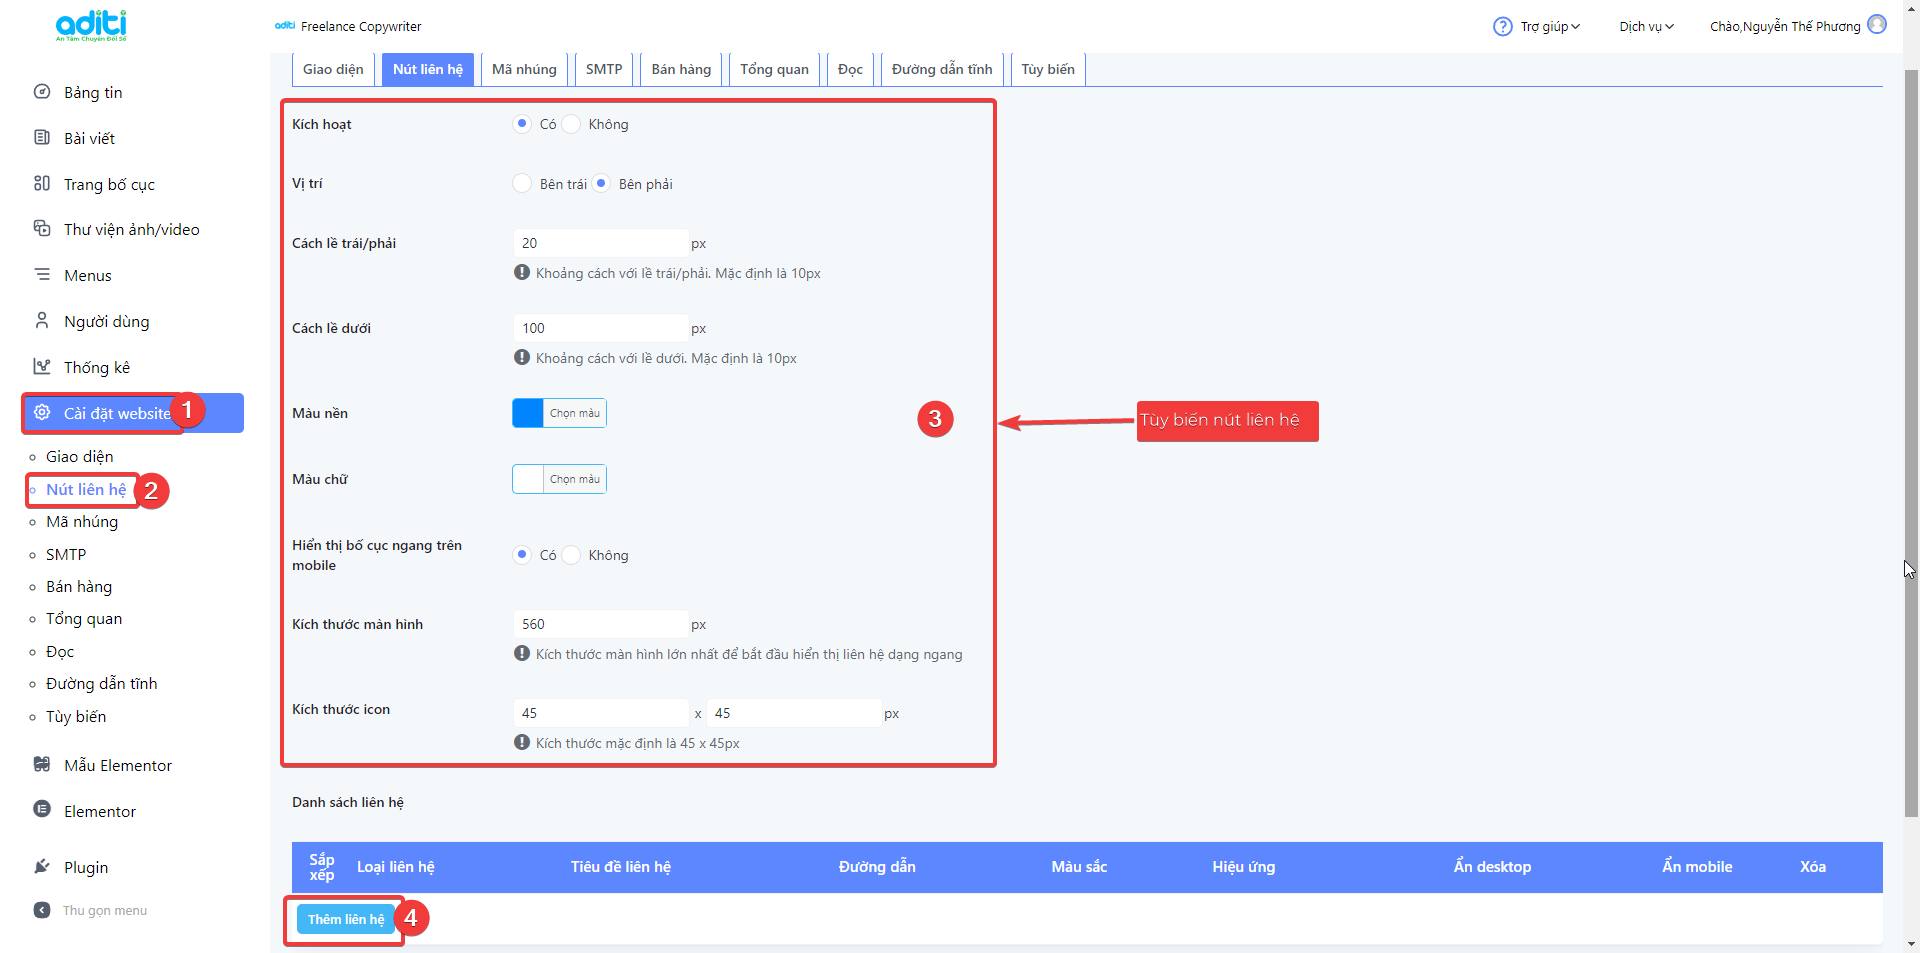
Task: Open the Trợ giúp dropdown
Action: point(1549,27)
